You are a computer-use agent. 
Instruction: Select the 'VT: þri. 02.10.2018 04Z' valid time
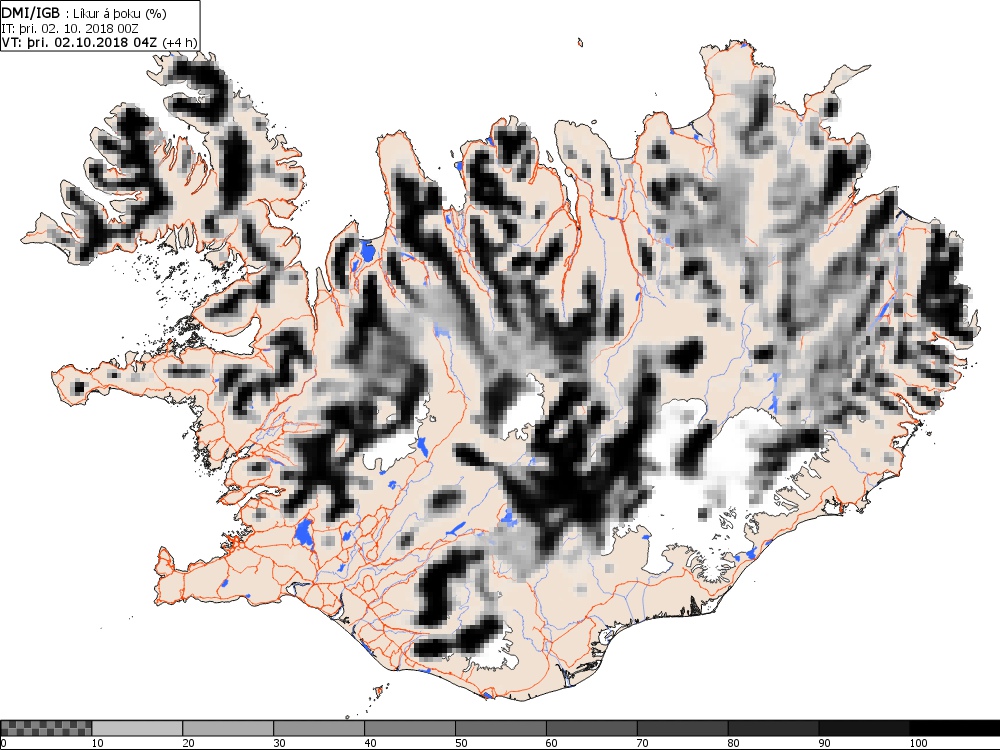[x=81, y=42]
